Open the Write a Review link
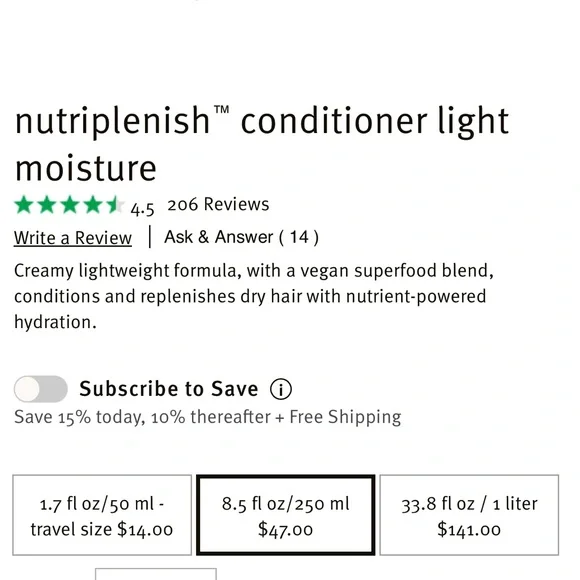Screen dimensions: 580x580 pyautogui.click(x=73, y=238)
